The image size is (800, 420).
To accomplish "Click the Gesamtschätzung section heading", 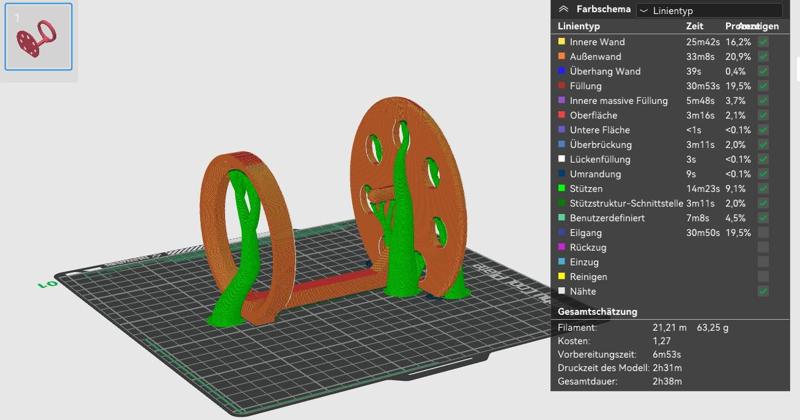I will (x=597, y=311).
